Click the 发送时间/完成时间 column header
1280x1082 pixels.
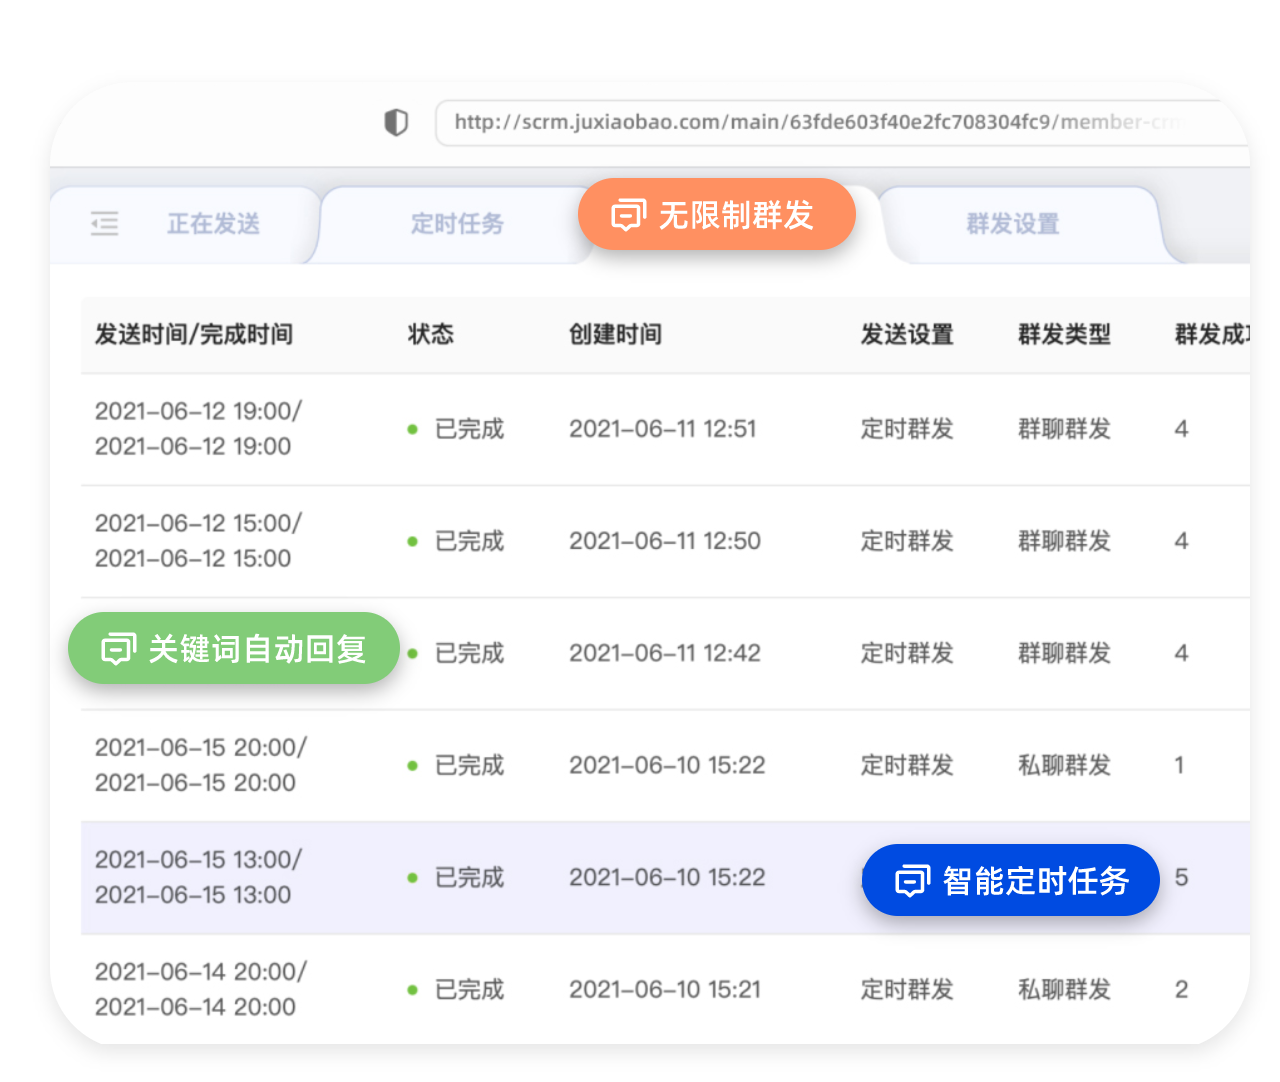(x=194, y=334)
